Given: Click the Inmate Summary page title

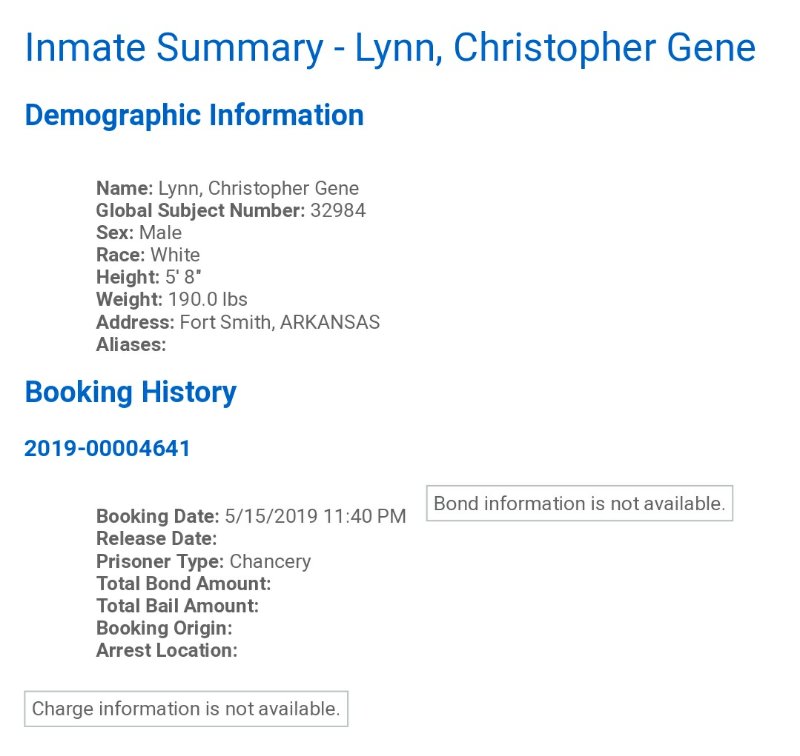Looking at the screenshot, I should (x=390, y=48).
